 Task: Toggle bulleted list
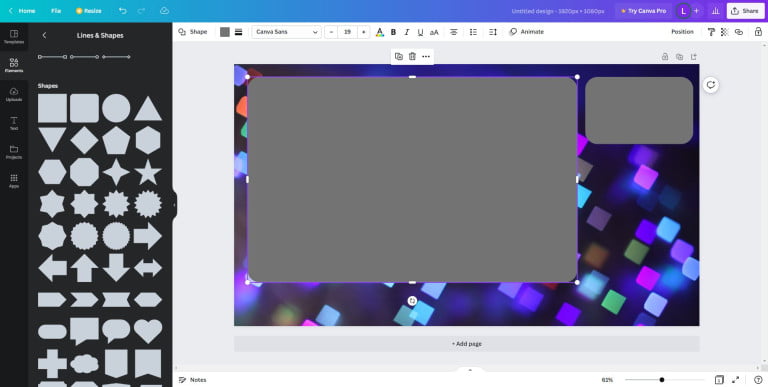pos(473,32)
